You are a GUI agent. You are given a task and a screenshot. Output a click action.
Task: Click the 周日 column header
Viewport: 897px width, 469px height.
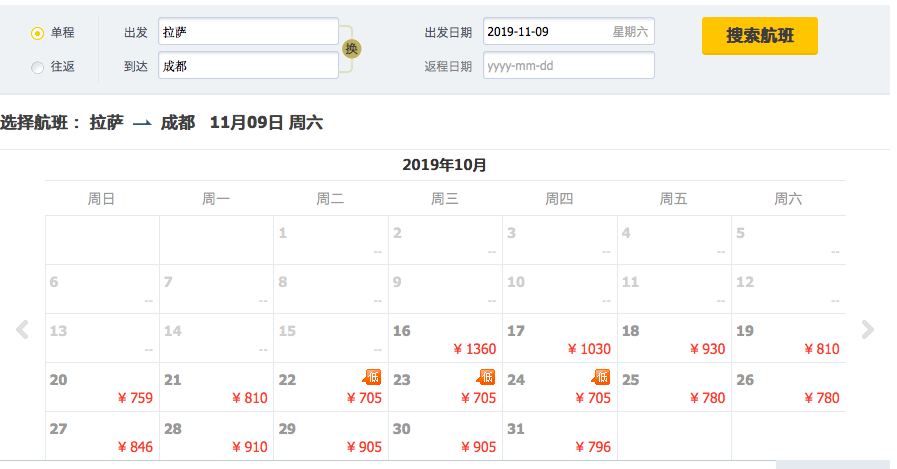pos(101,198)
